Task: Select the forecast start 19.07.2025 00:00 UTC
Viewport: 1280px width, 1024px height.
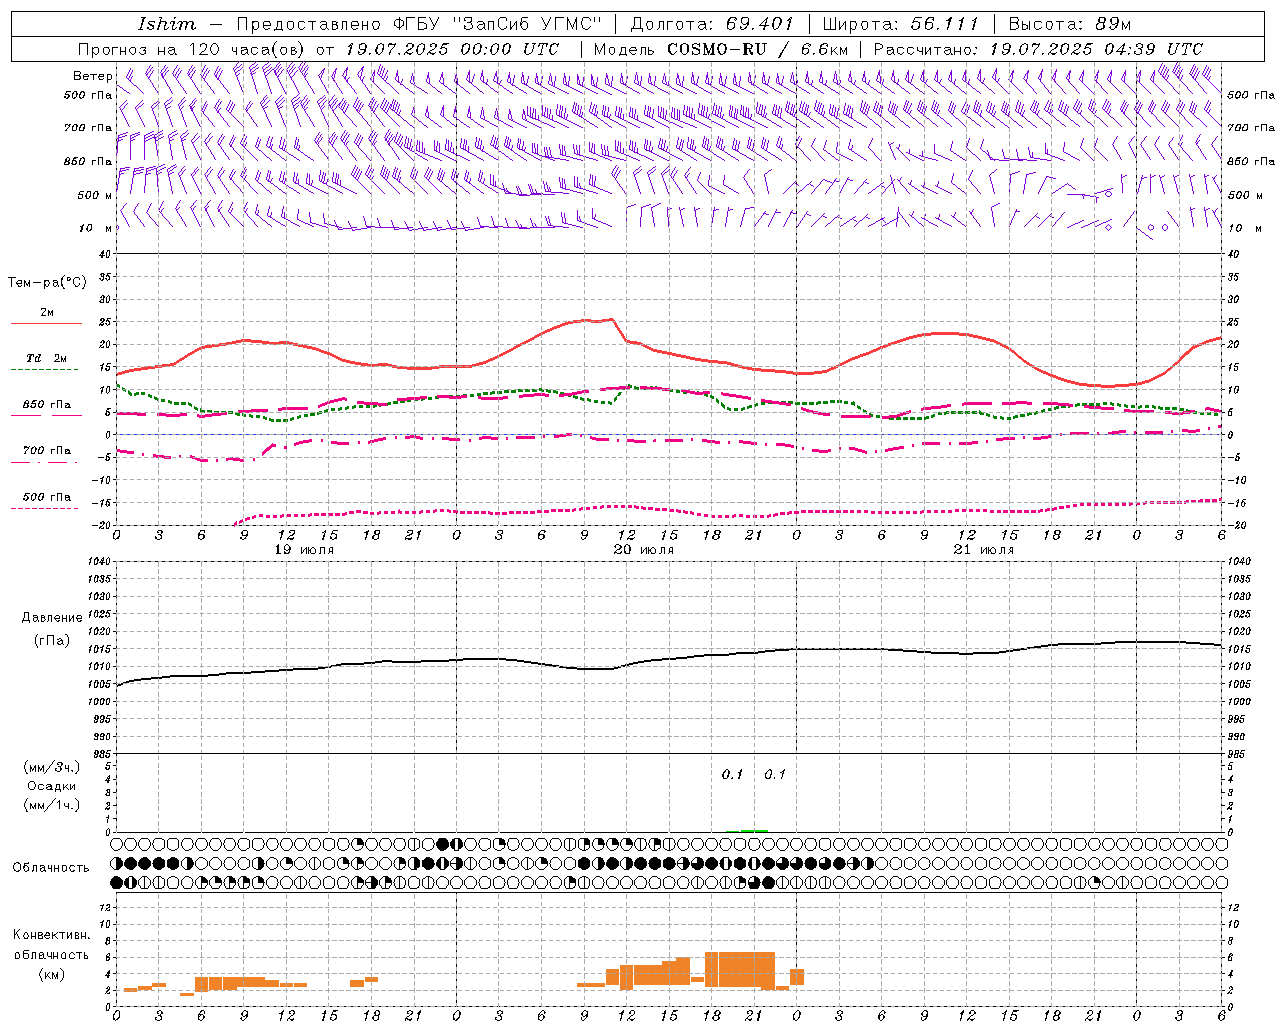Action: 452,49
